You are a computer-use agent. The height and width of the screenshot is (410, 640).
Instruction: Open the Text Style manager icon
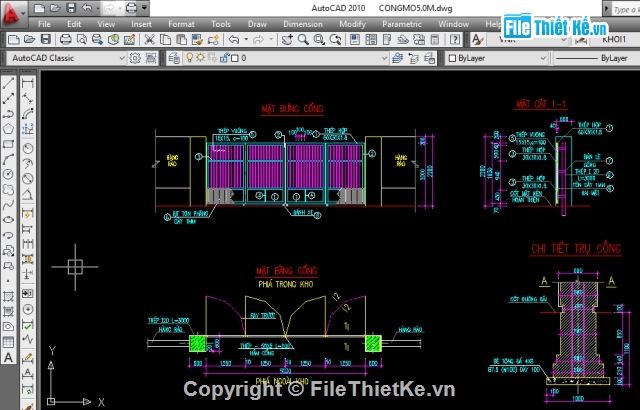tap(477, 40)
